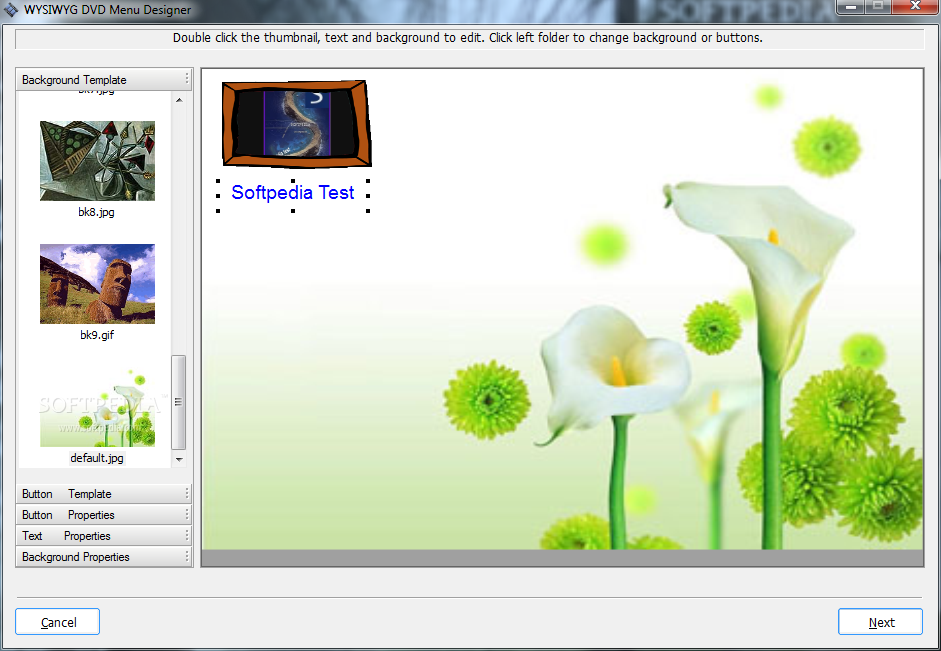Choose the default.jpg flower background thumbnail

(x=97, y=407)
